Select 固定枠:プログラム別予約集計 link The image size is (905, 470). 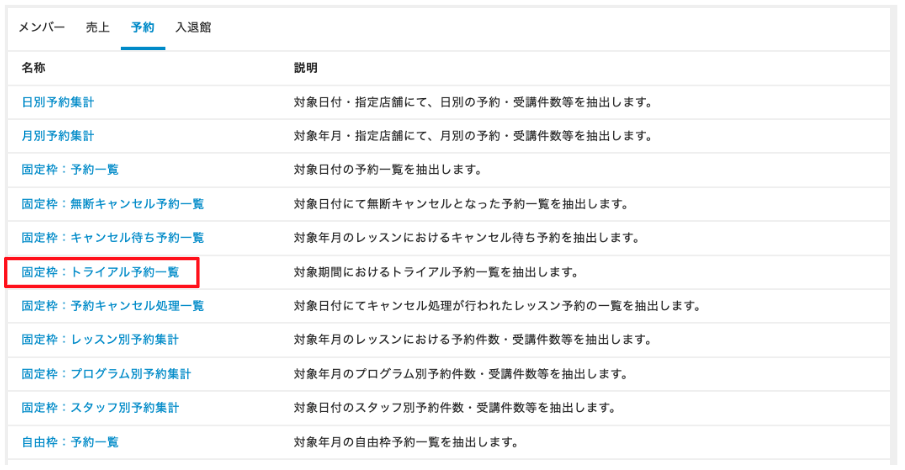pos(106,374)
